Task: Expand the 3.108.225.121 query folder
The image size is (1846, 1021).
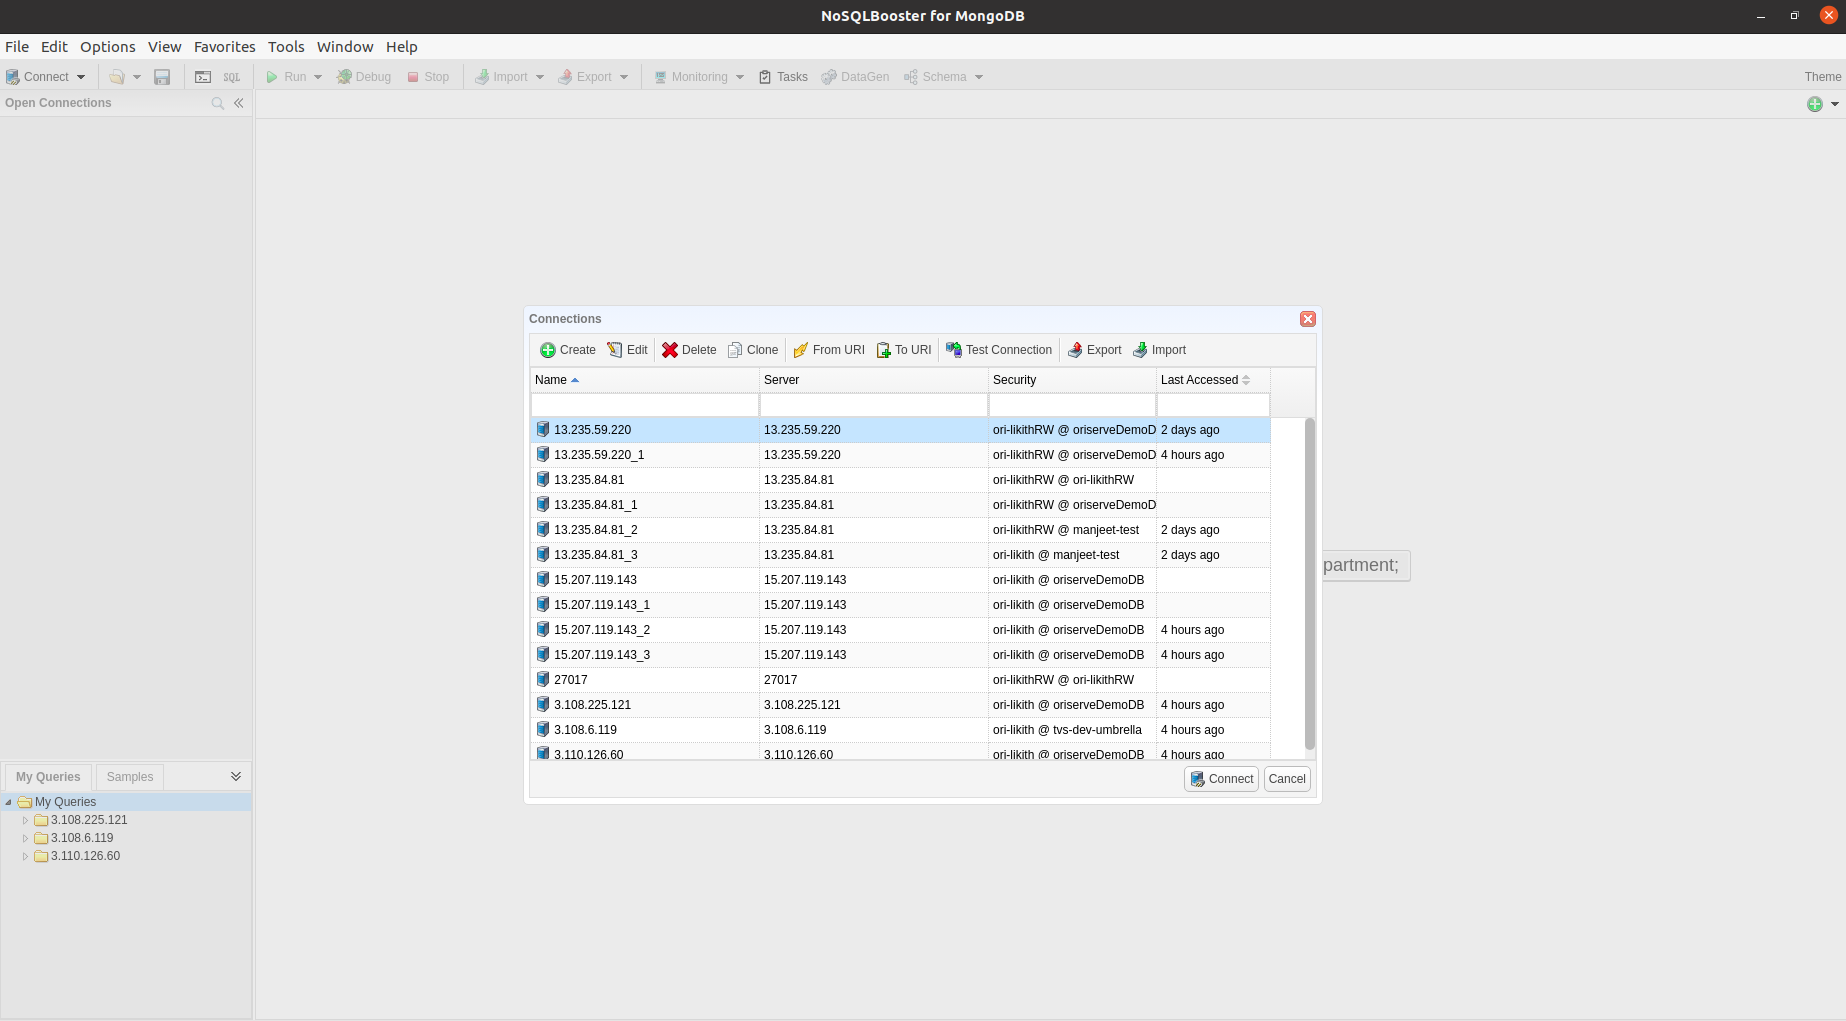Action: (26, 820)
